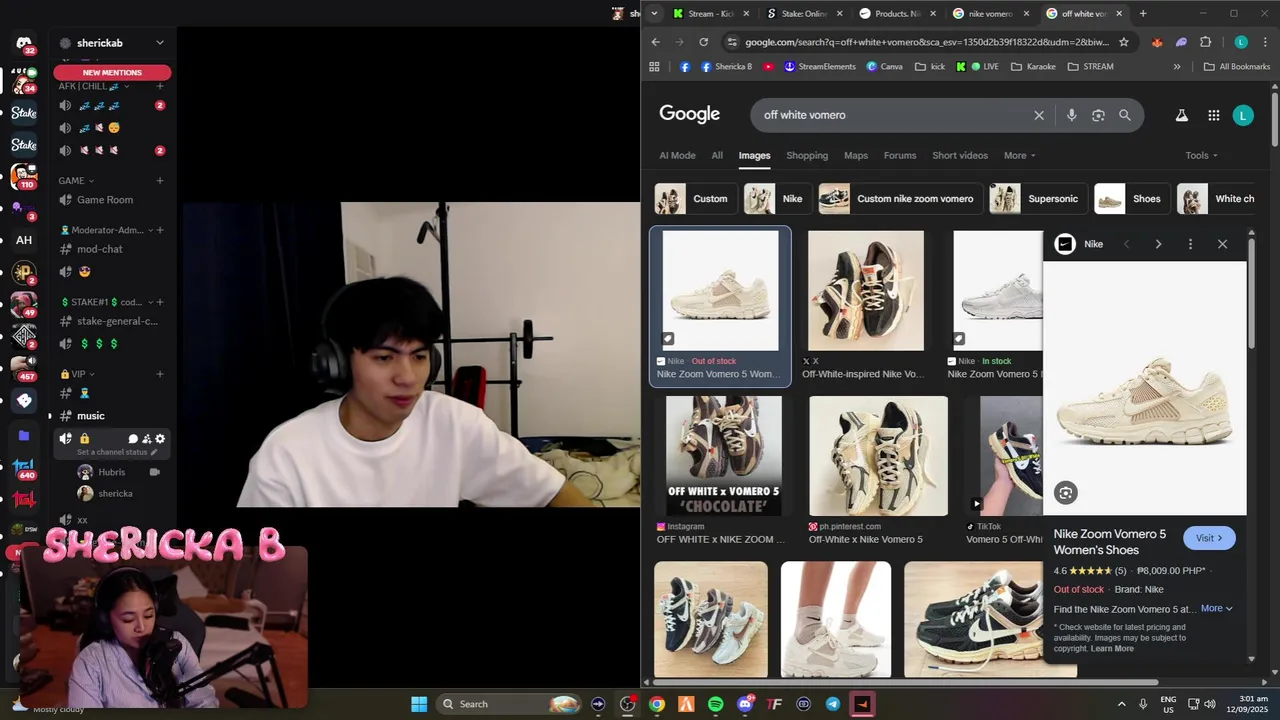Collapse the GAME category
Viewport: 1280px width, 720px height.
pos(76,181)
